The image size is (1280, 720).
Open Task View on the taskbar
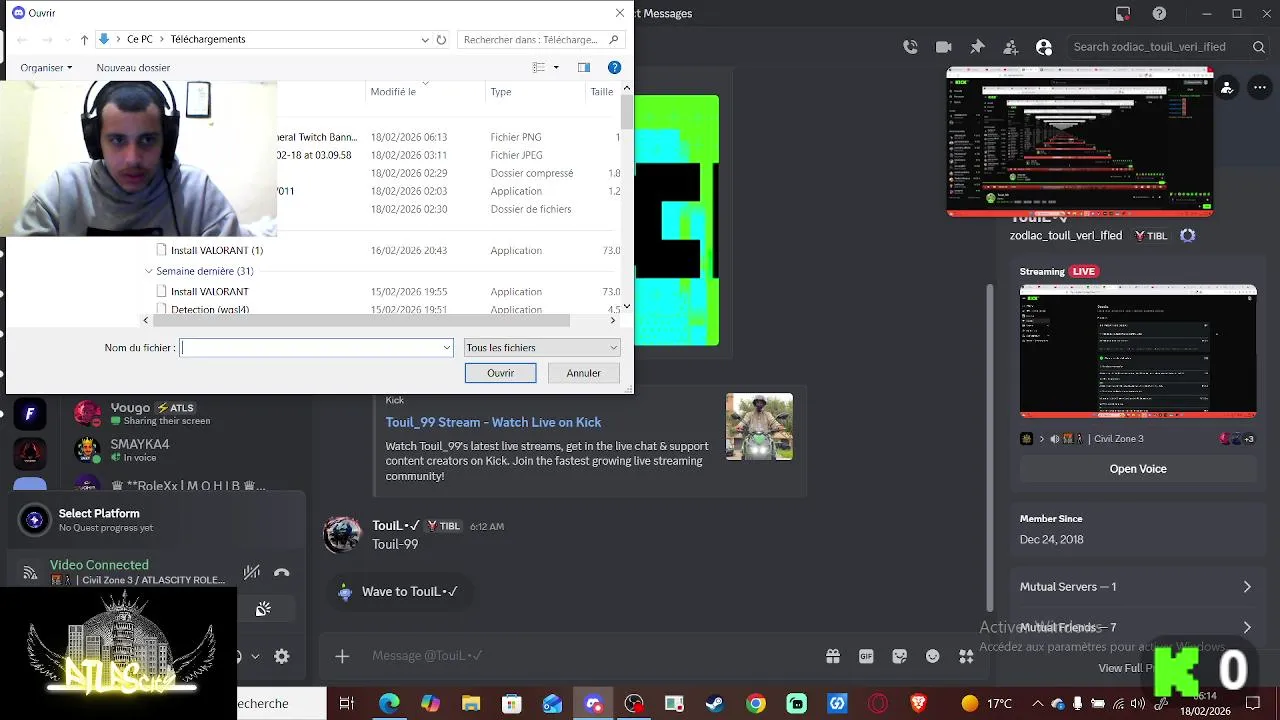347,704
